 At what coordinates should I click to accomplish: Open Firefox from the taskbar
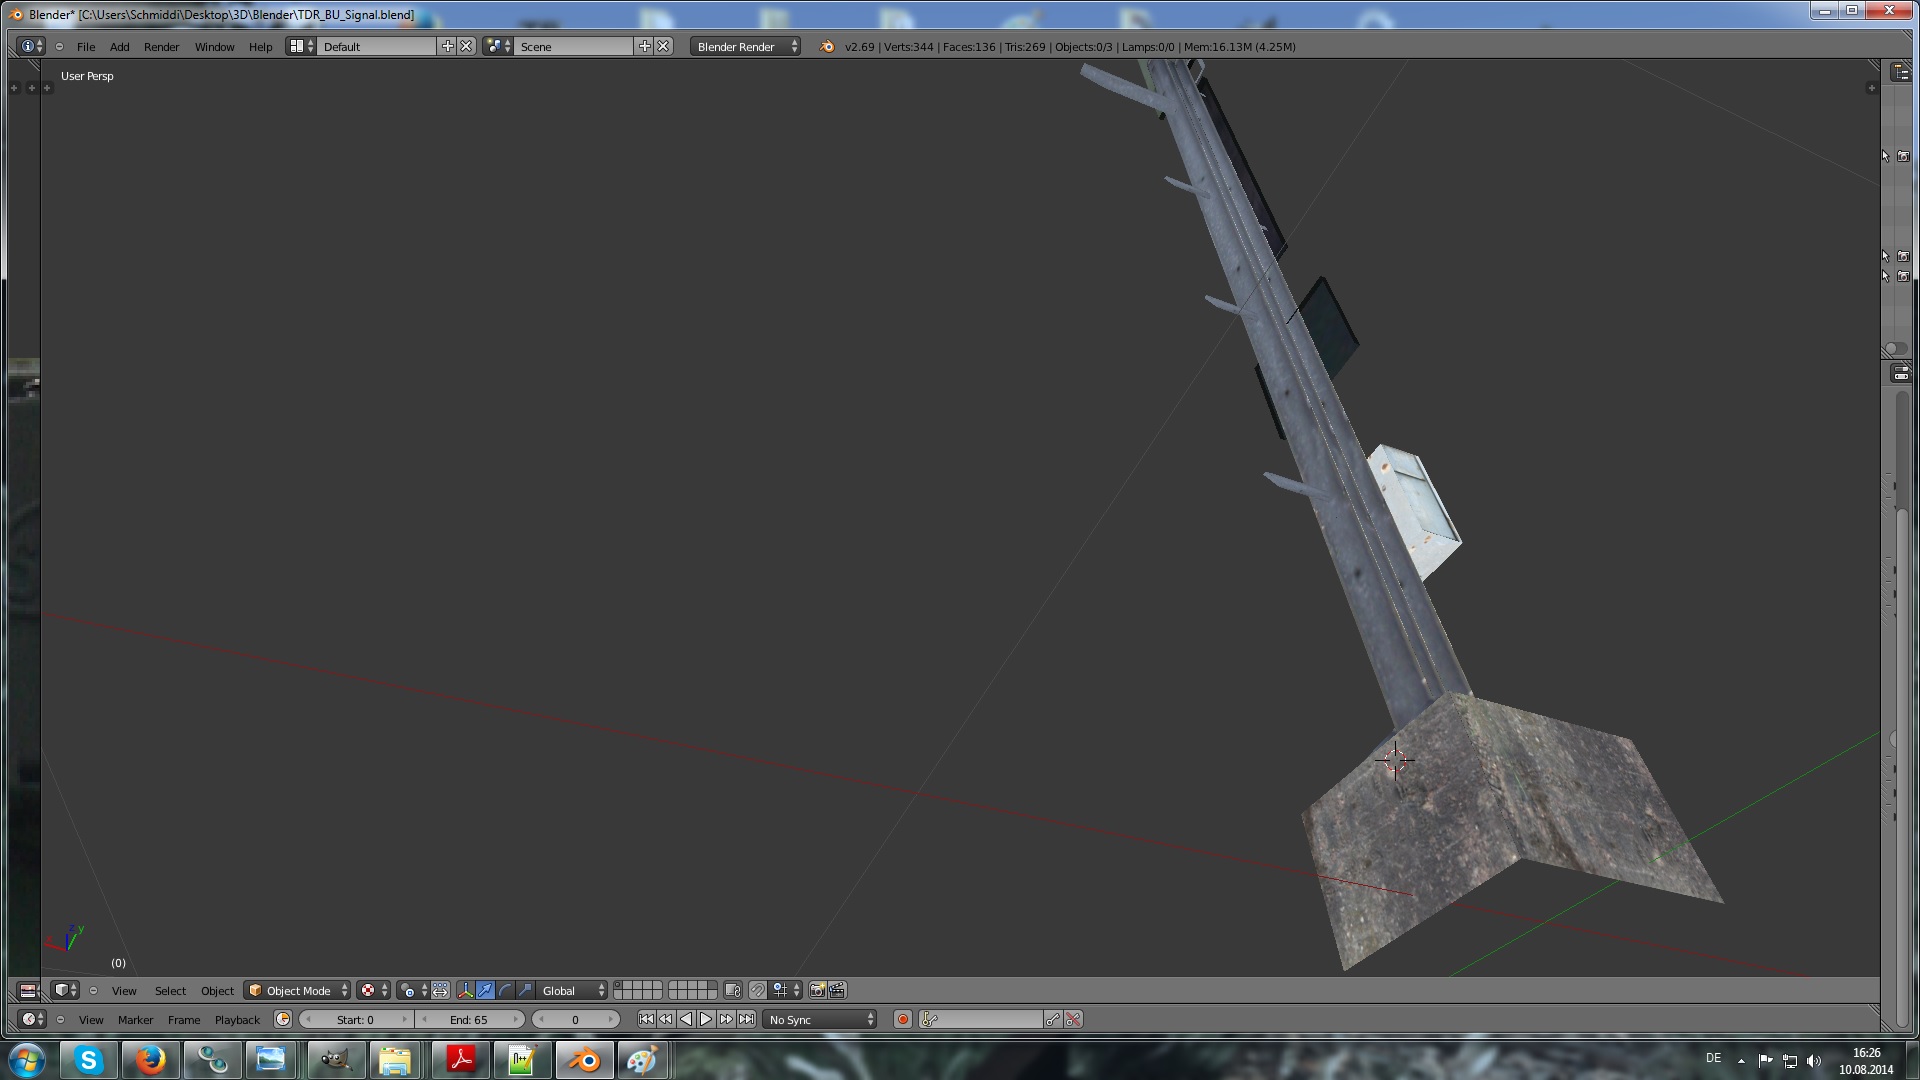tap(150, 1059)
